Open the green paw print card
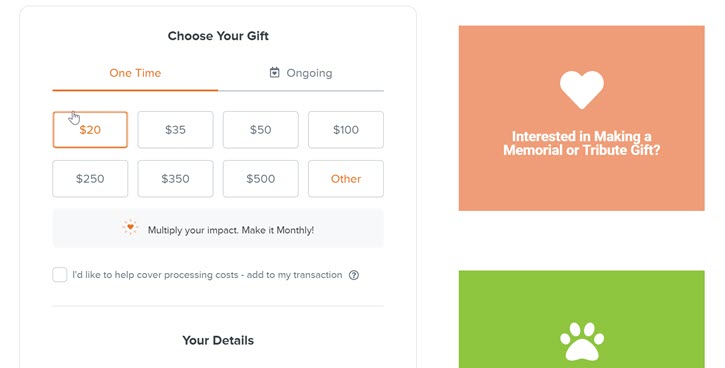 [582, 319]
